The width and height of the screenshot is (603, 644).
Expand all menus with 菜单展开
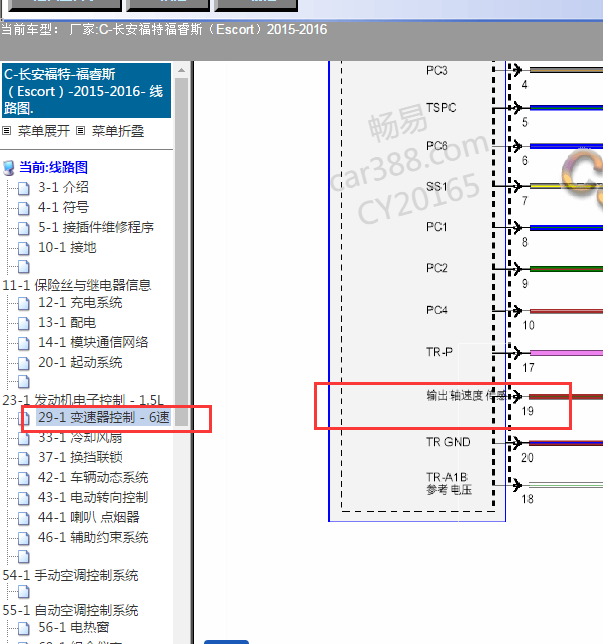coord(44,131)
